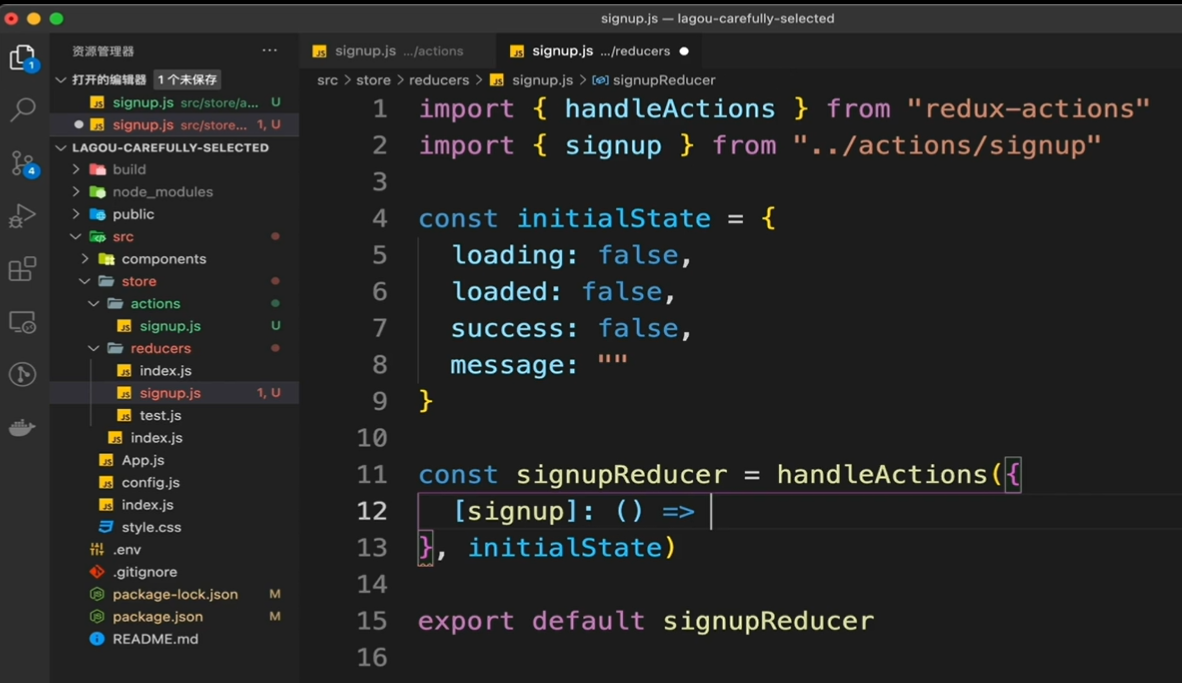This screenshot has width=1182, height=683.
Task: Click the "../actions/signup" string on line 2
Action: pos(947,145)
